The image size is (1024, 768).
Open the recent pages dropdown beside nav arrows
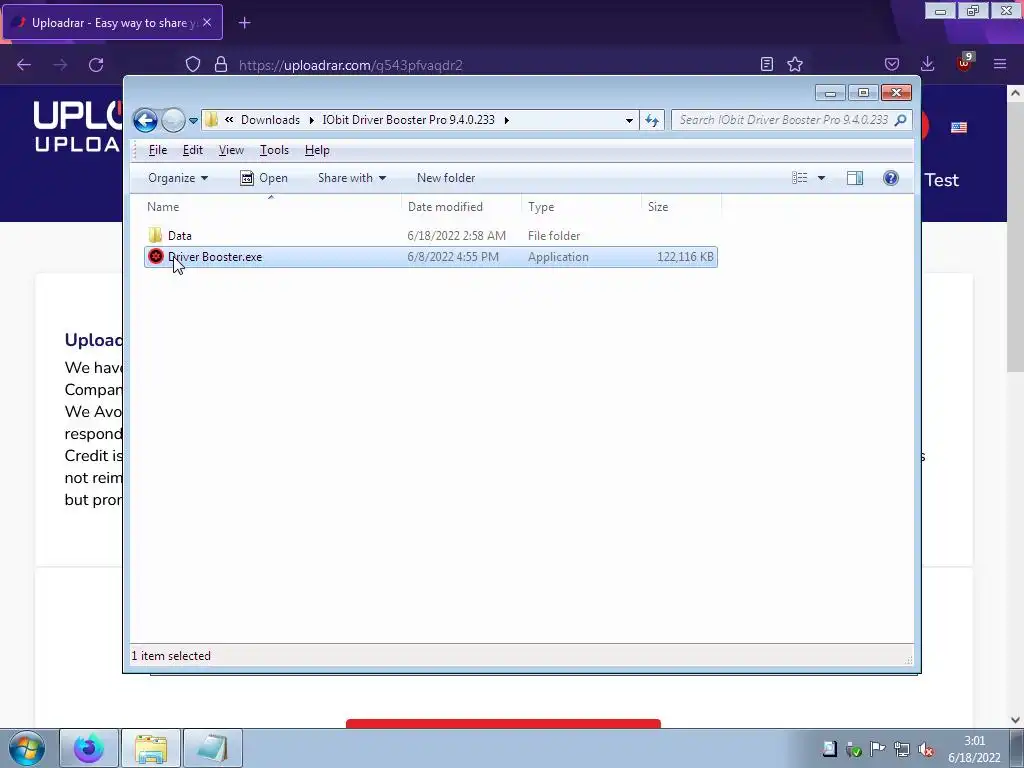pyautogui.click(x=193, y=121)
